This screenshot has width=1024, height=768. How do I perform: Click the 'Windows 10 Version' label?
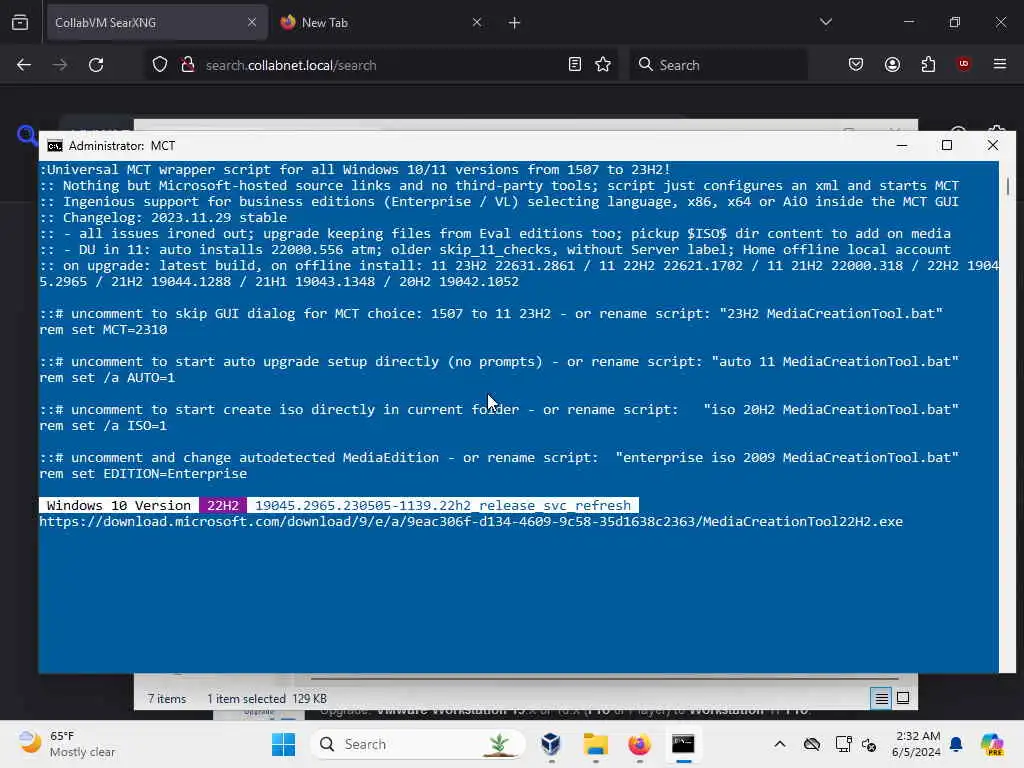pyautogui.click(x=119, y=505)
